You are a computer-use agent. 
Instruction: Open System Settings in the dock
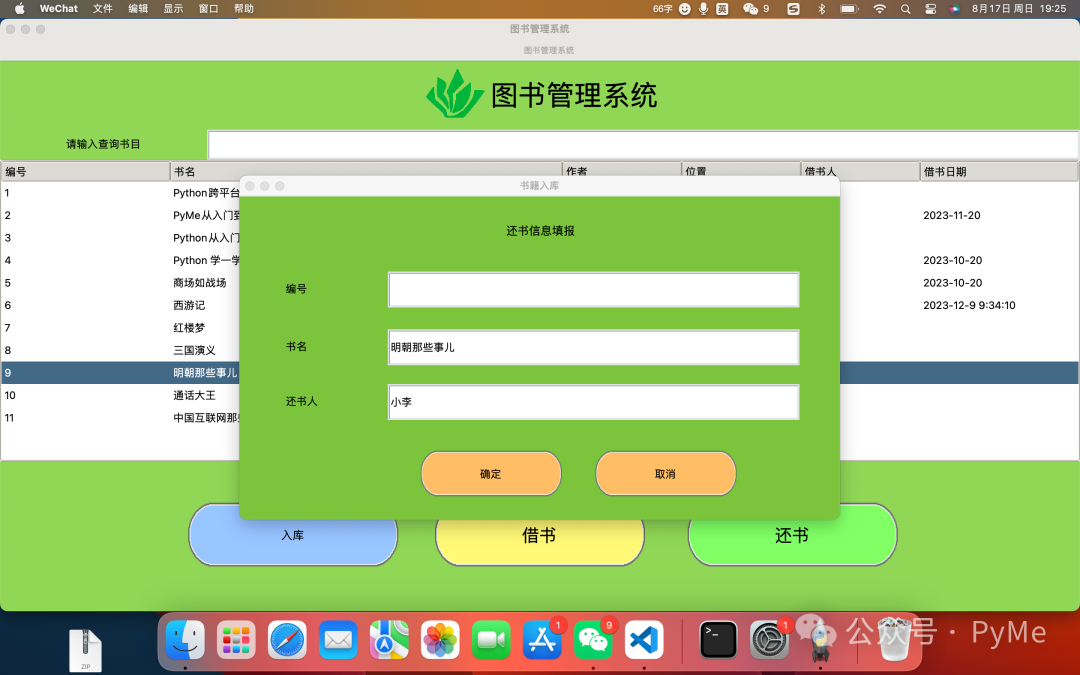(769, 640)
